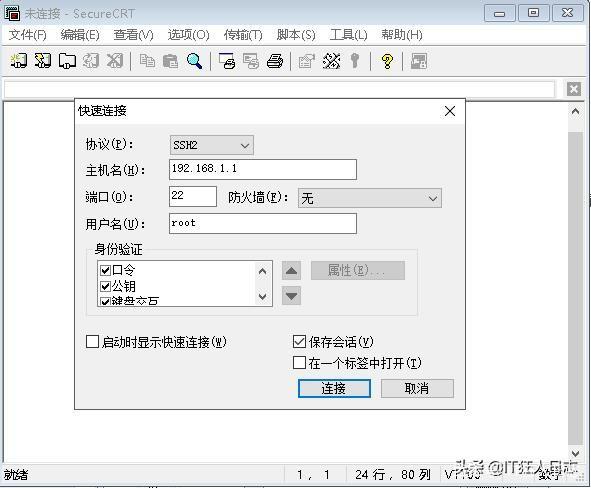Screen dimensions: 591x488
Task: Minimize the SecureCRT window
Action: coord(499,14)
